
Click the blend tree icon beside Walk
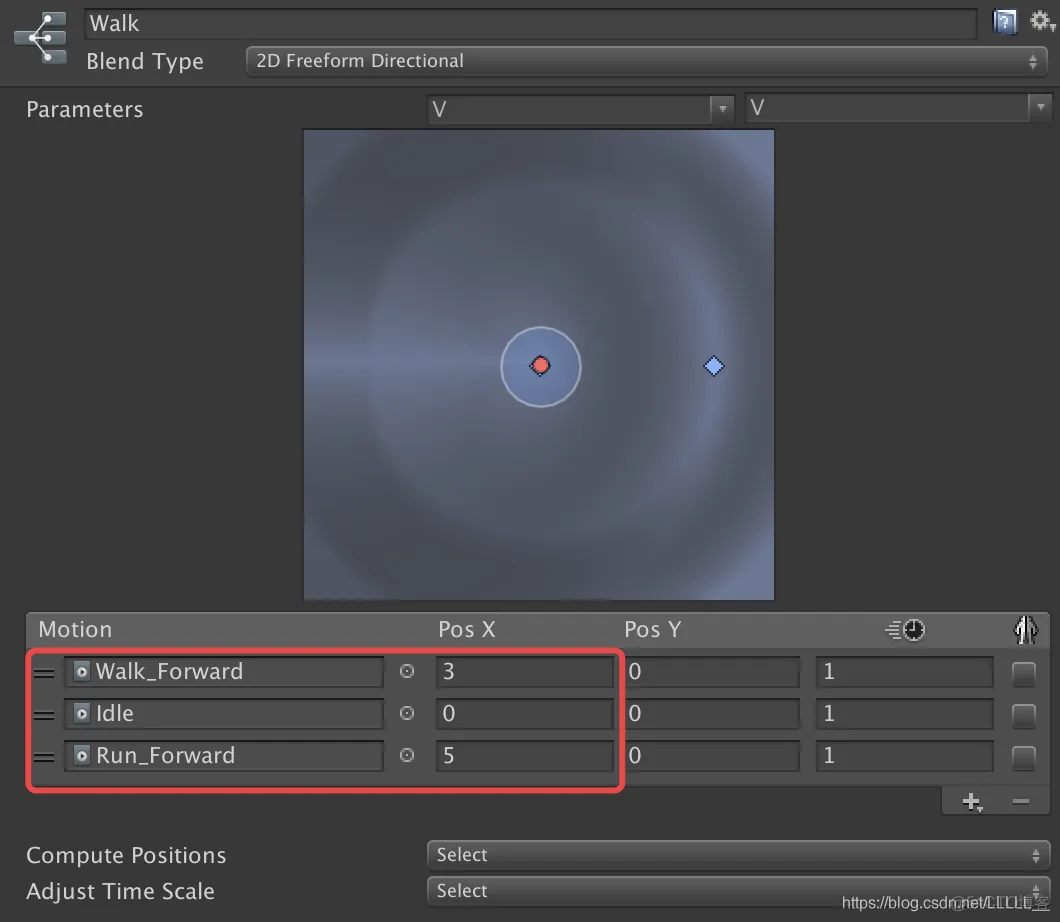pyautogui.click(x=42, y=38)
